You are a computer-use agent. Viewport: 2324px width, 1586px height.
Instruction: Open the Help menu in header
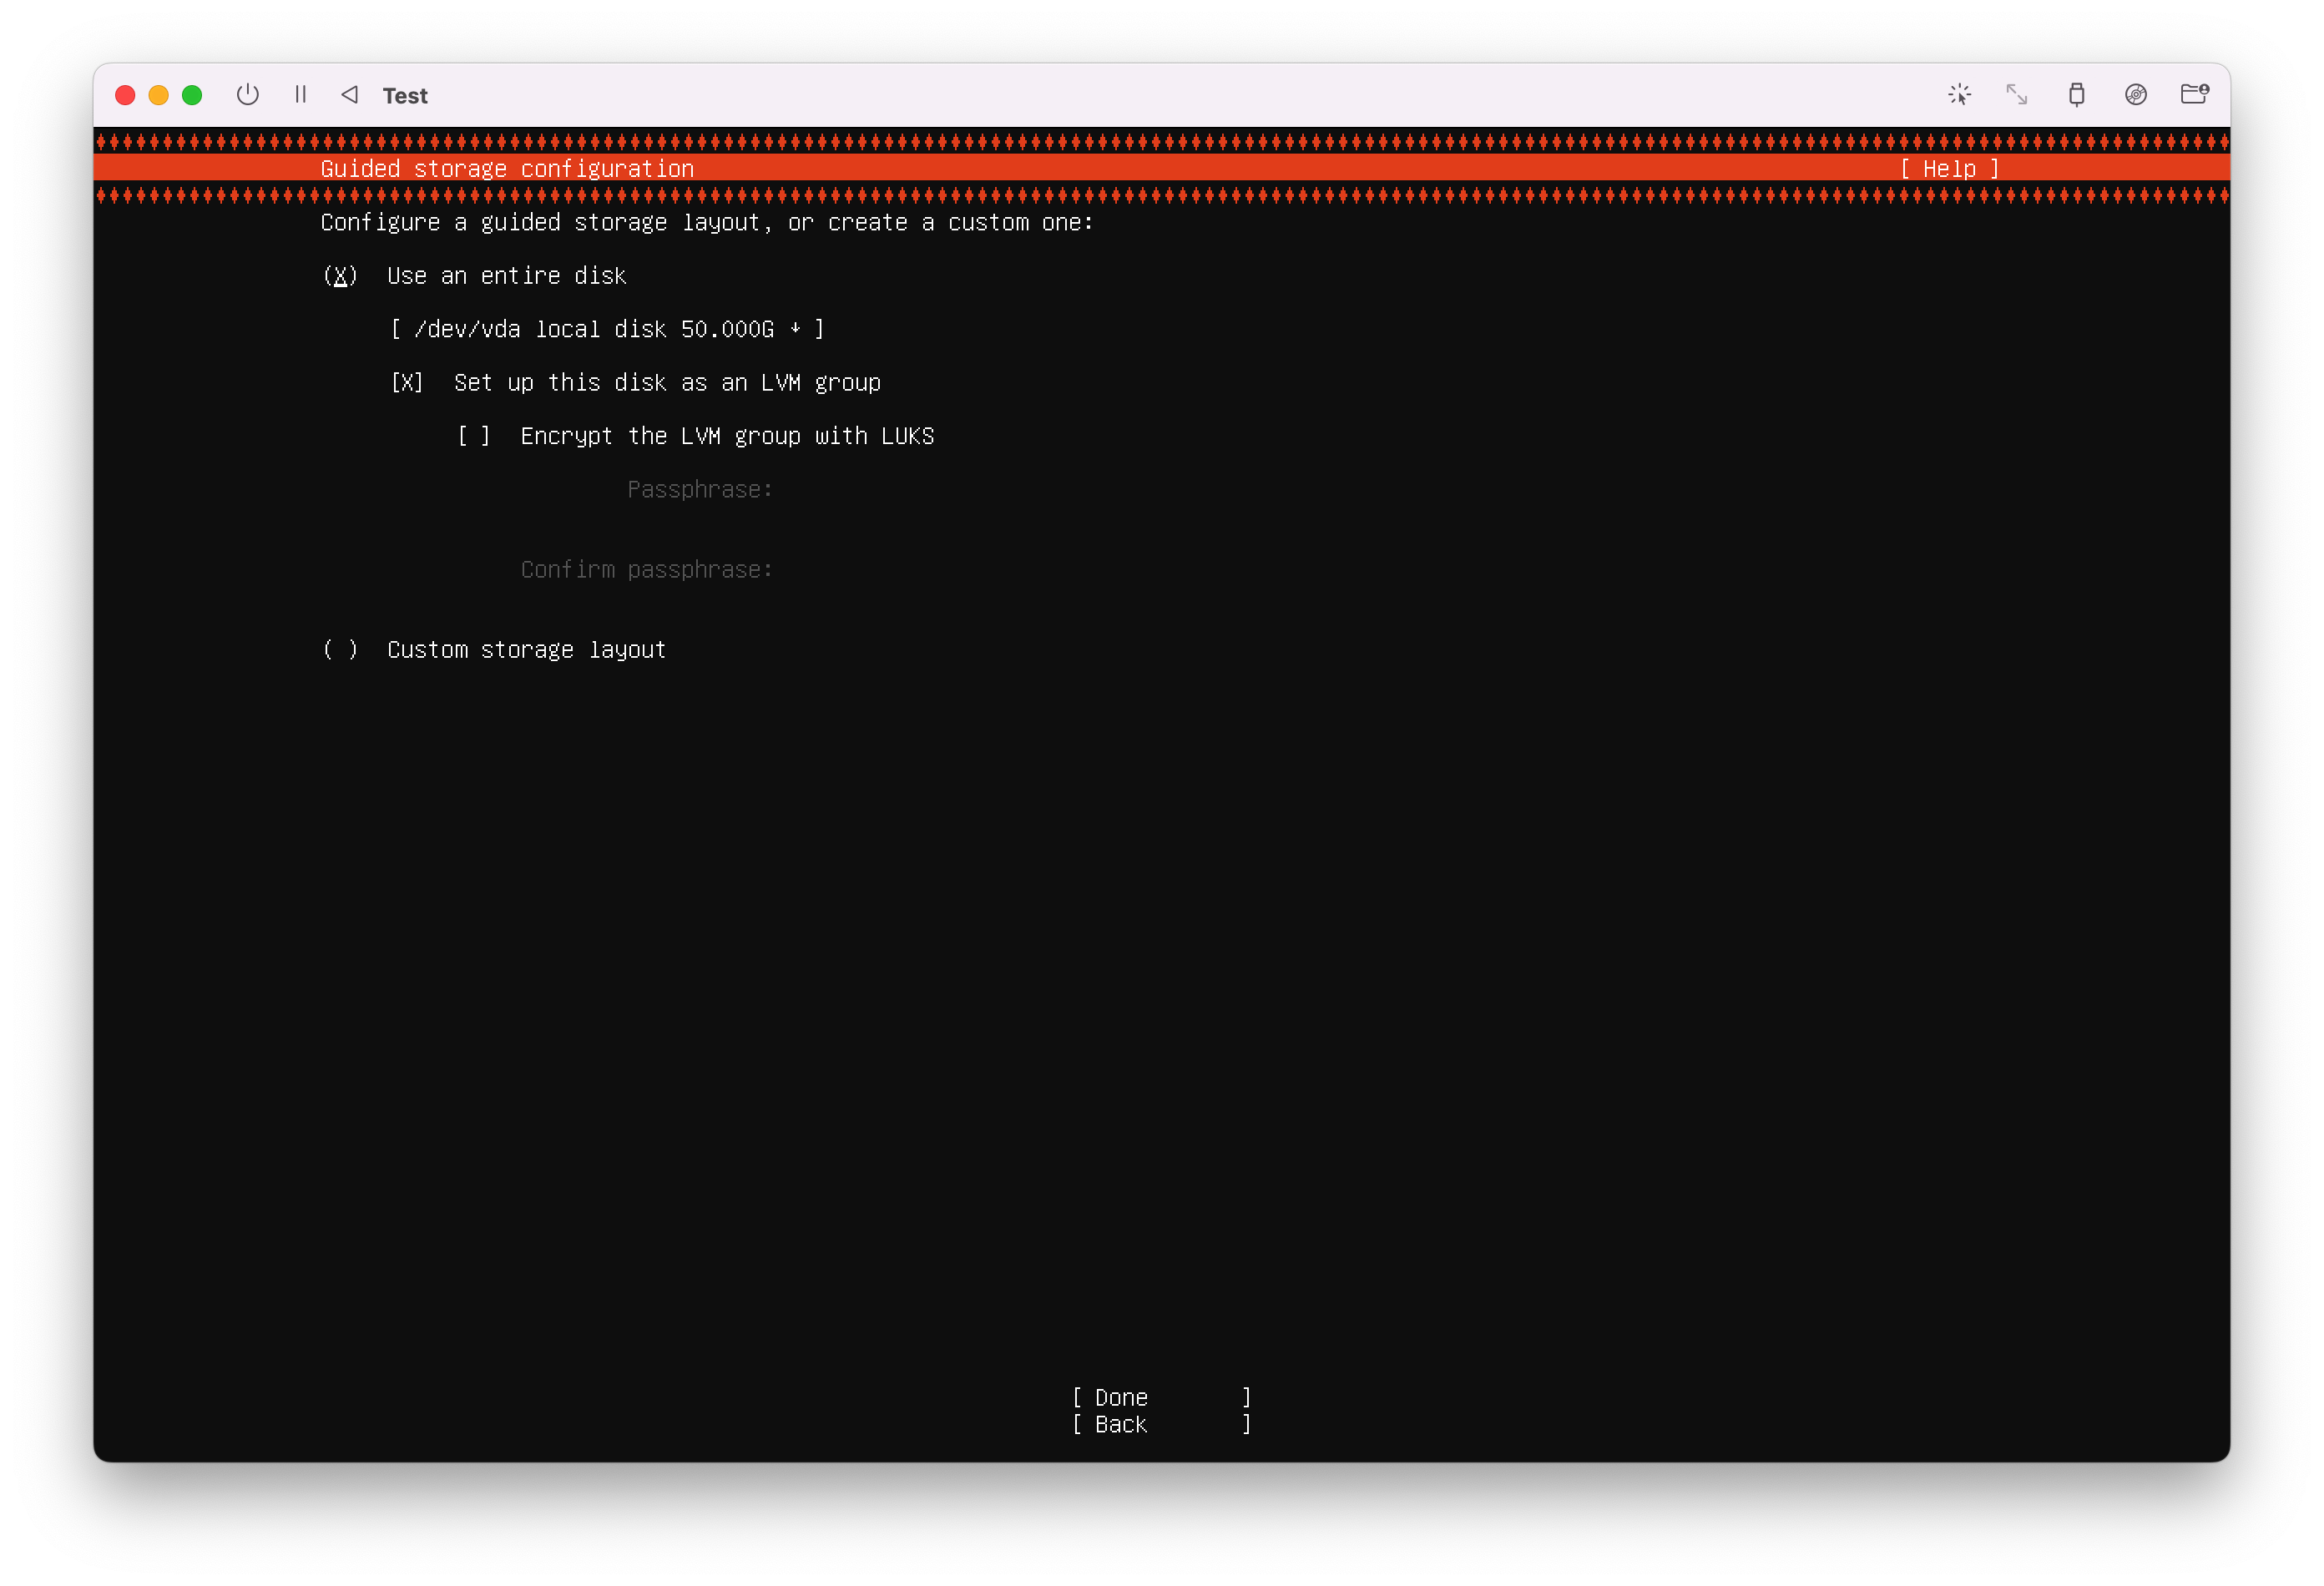pos(1948,169)
